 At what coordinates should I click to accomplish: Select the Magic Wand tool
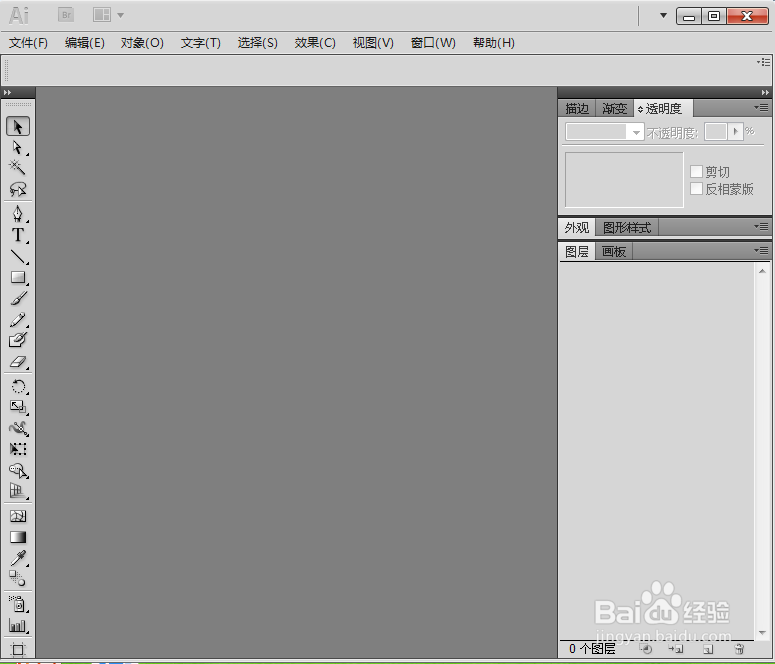point(18,168)
